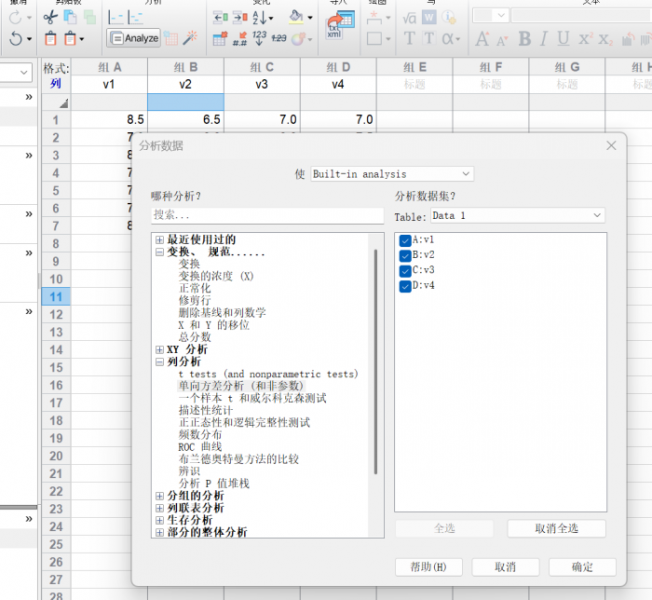Viewport: 652px width, 600px height.
Task: Click the analysis search field
Action: [x=267, y=215]
